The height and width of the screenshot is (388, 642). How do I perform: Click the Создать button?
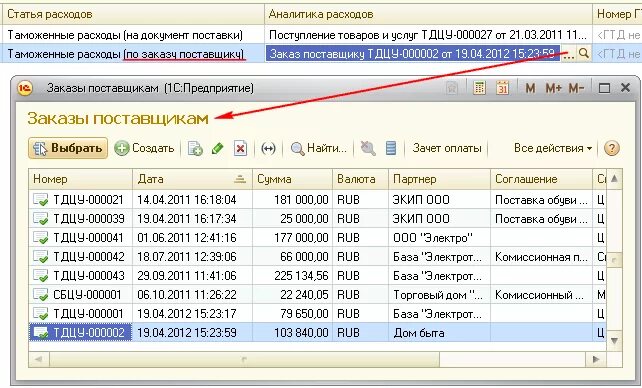click(144, 148)
